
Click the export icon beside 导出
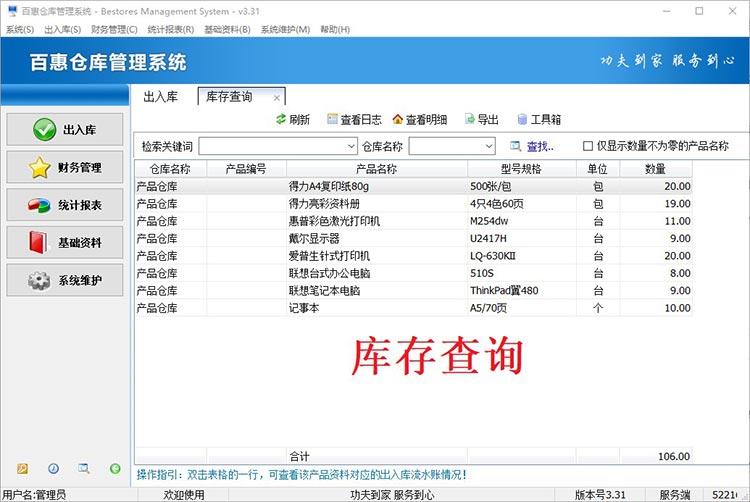(x=470, y=119)
